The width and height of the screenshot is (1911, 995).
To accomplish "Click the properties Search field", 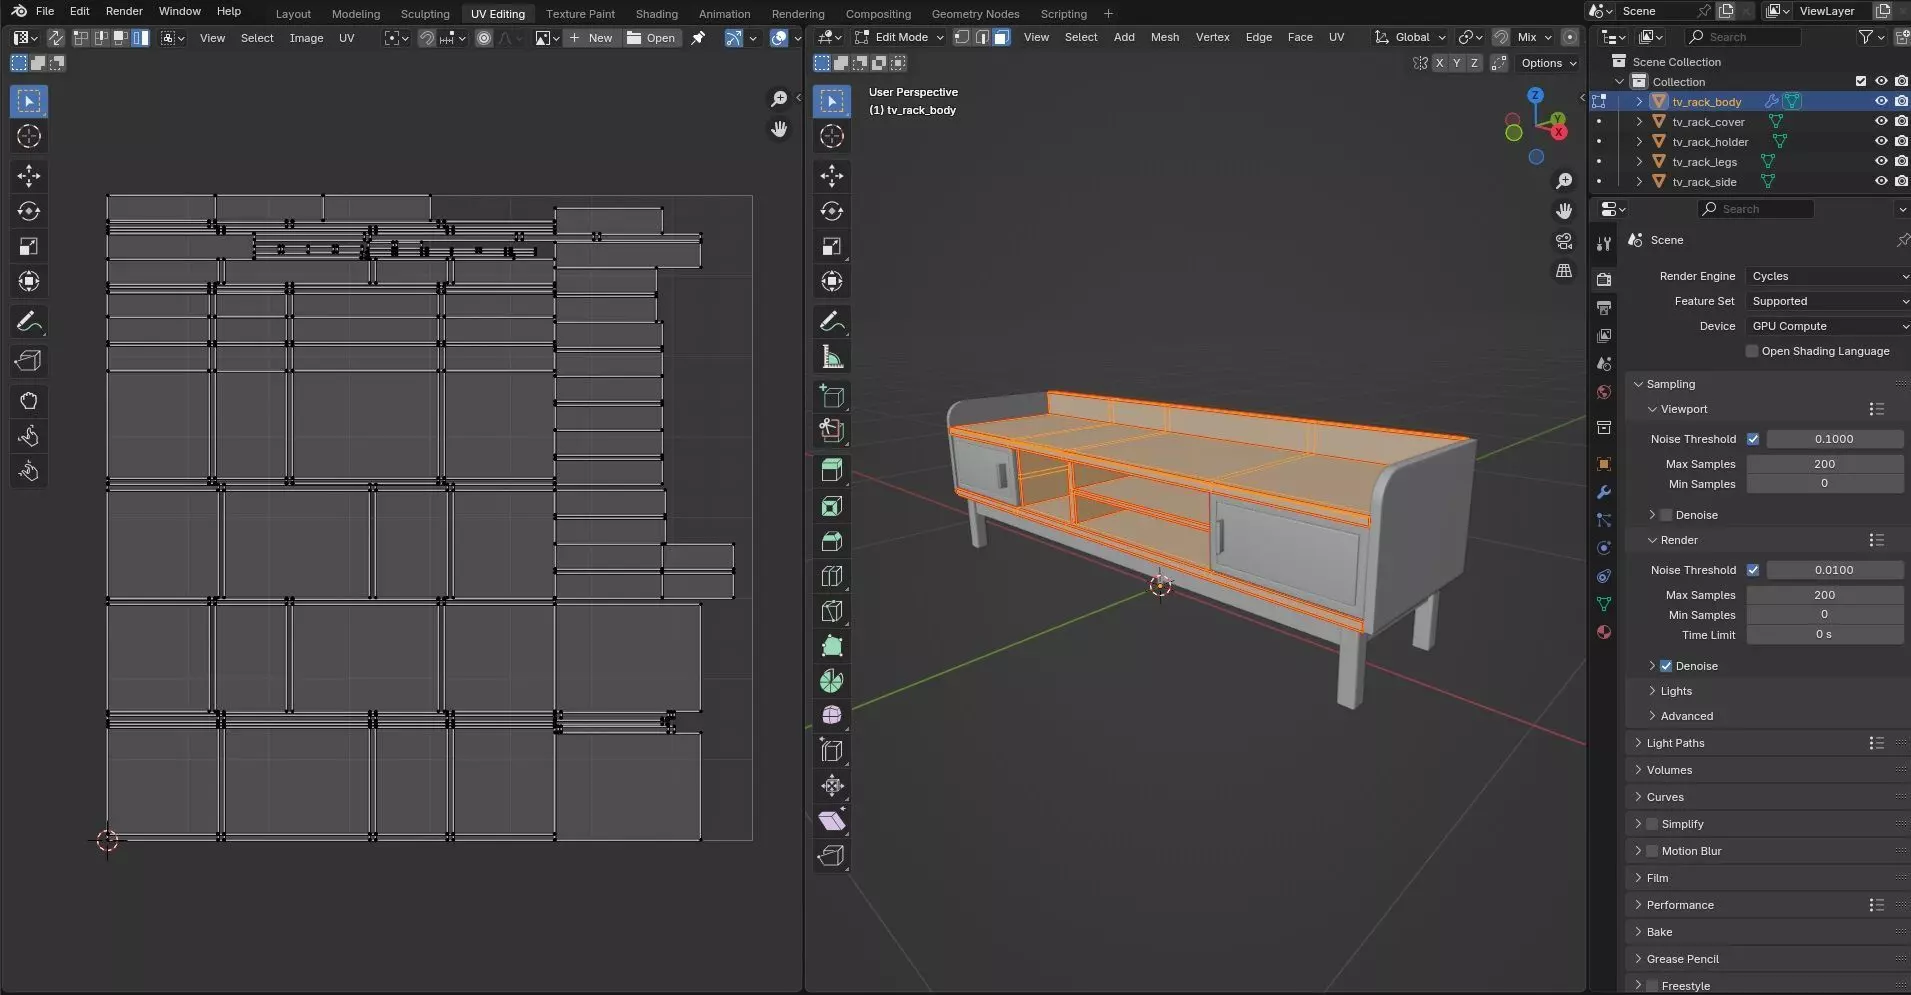I will [1755, 209].
